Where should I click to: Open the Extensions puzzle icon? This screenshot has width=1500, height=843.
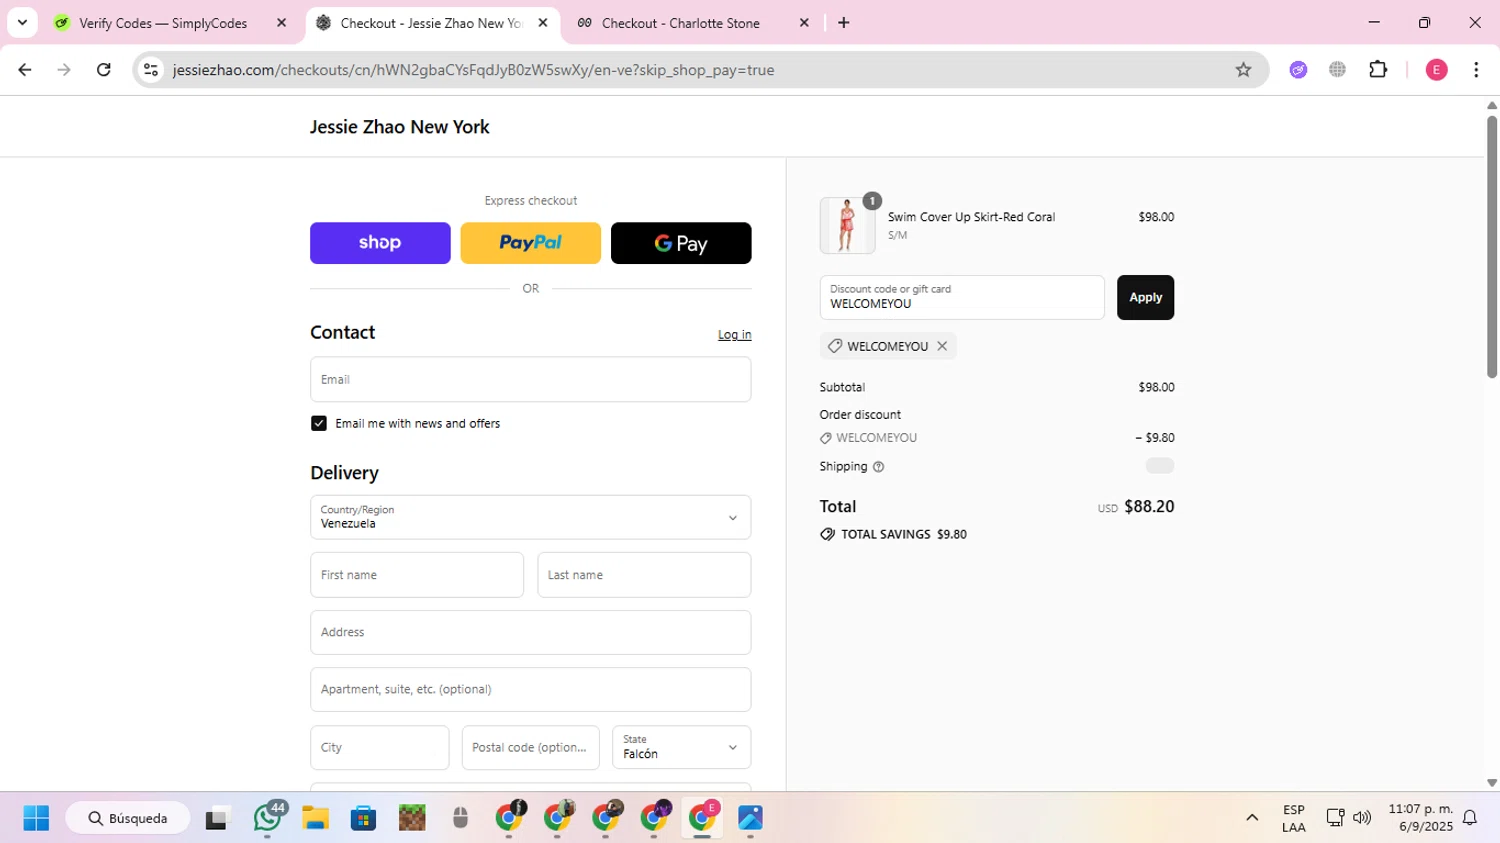point(1378,70)
